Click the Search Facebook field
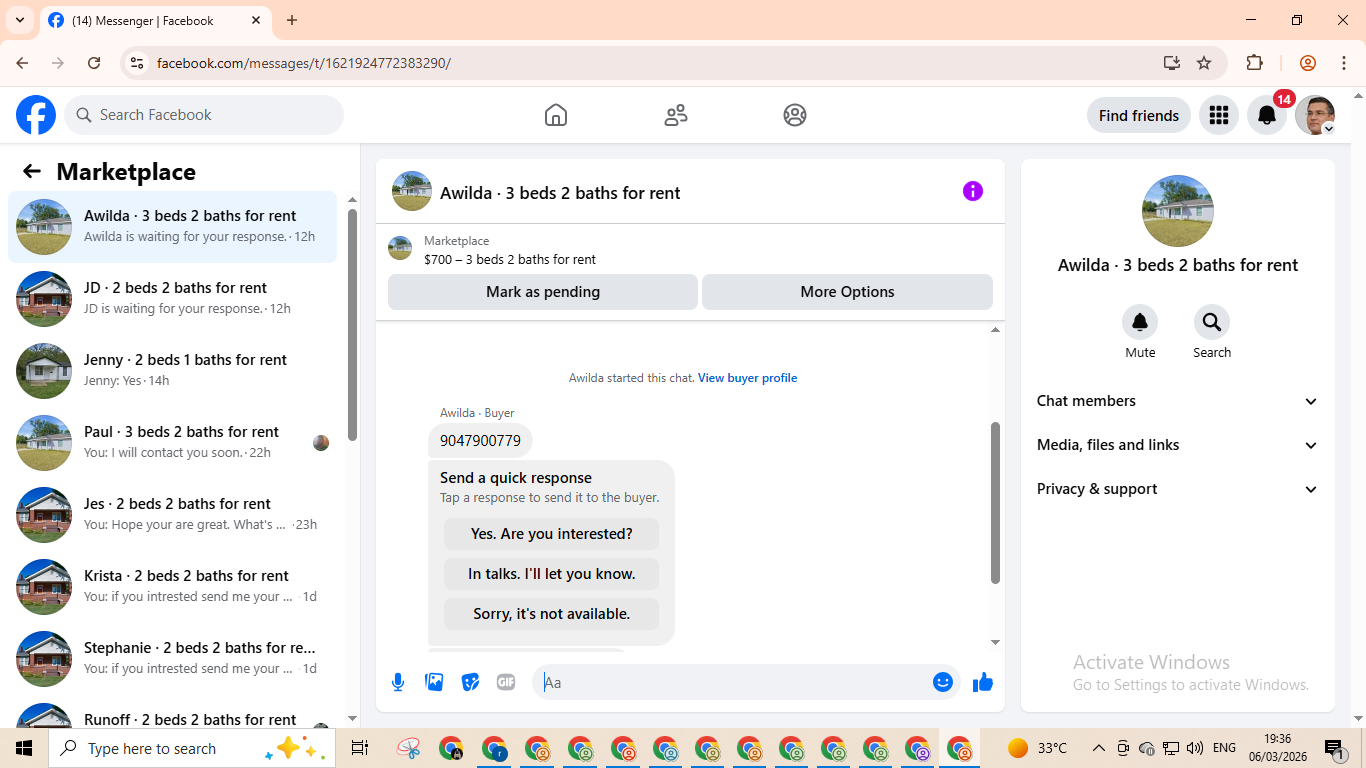 click(x=204, y=115)
